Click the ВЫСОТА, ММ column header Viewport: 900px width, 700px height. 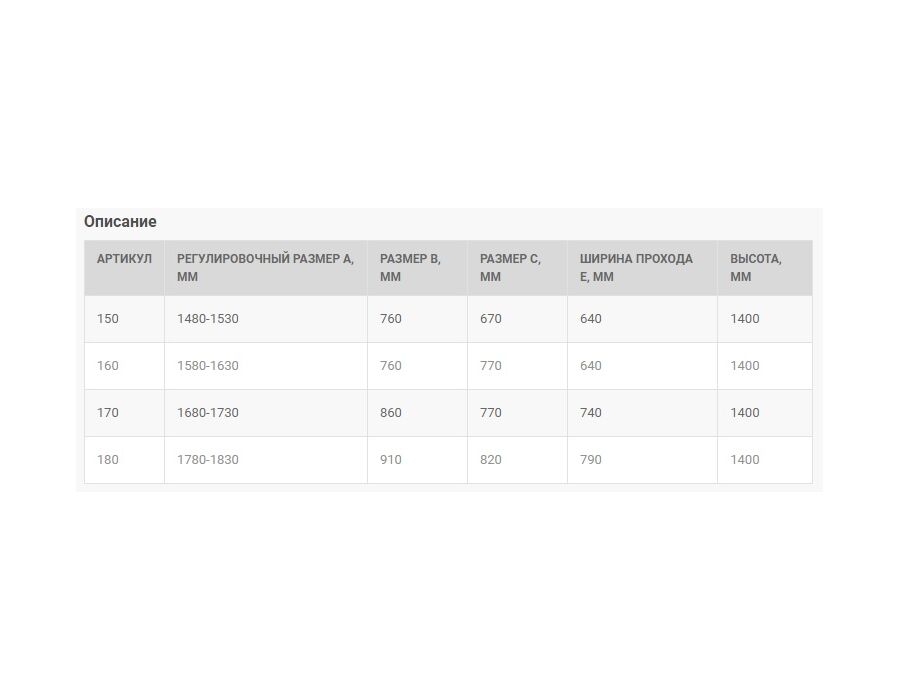coord(765,268)
